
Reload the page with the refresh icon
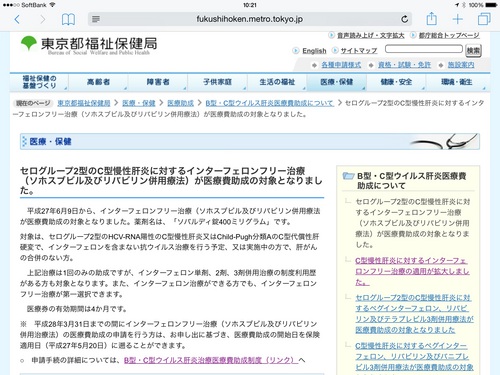click(x=404, y=19)
